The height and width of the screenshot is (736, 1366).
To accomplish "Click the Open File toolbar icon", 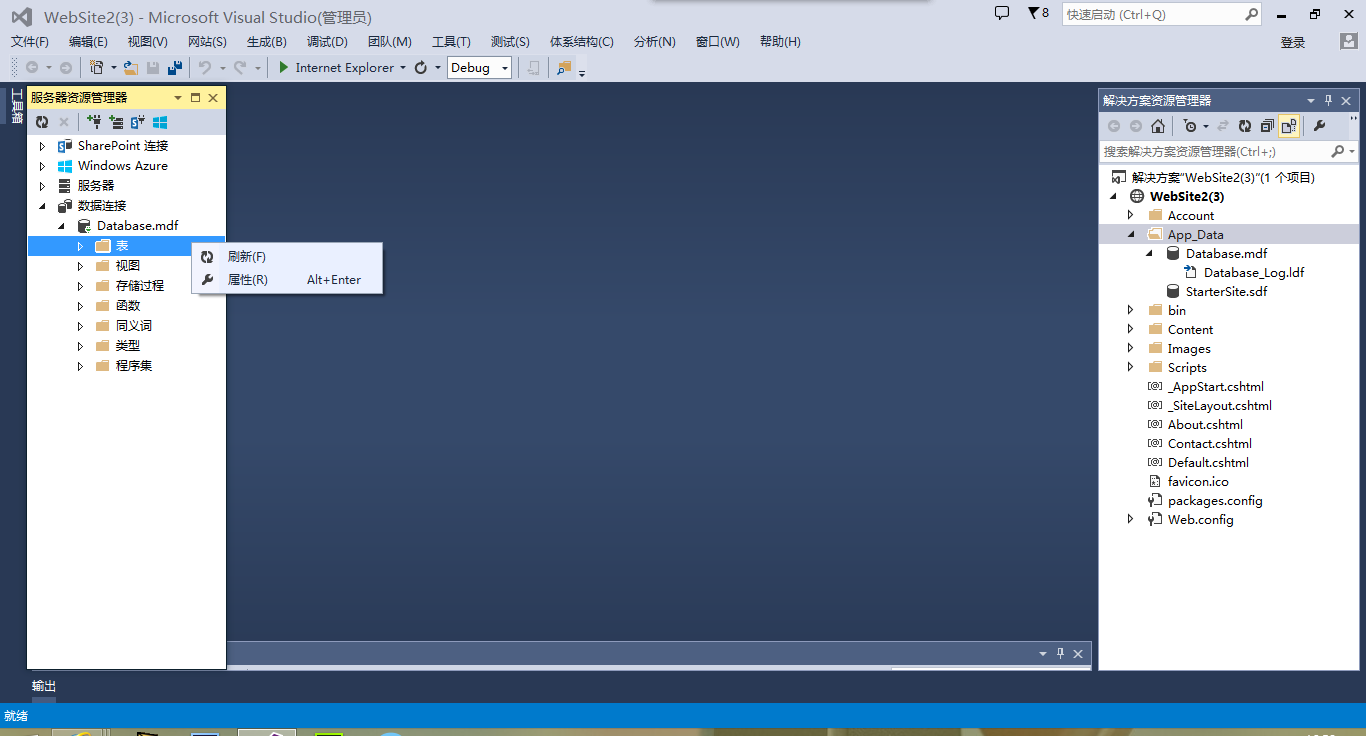I will coord(131,67).
